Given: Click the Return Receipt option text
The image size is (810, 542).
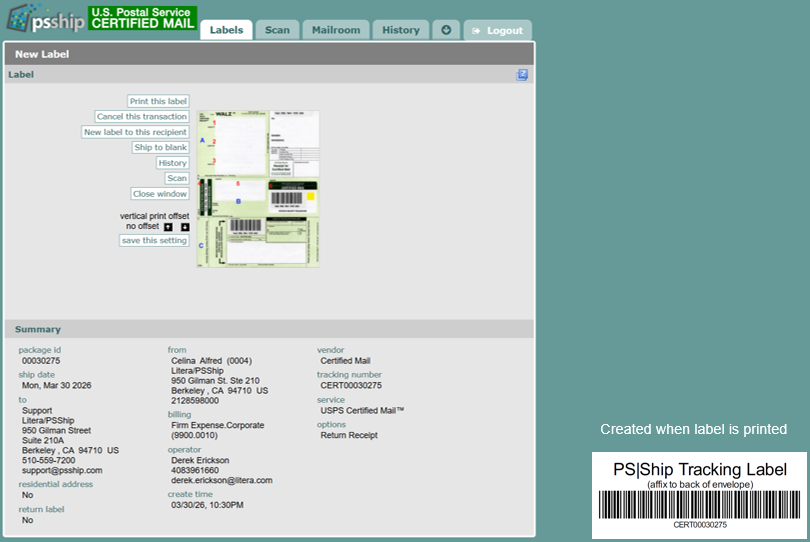Looking at the screenshot, I should click(349, 435).
